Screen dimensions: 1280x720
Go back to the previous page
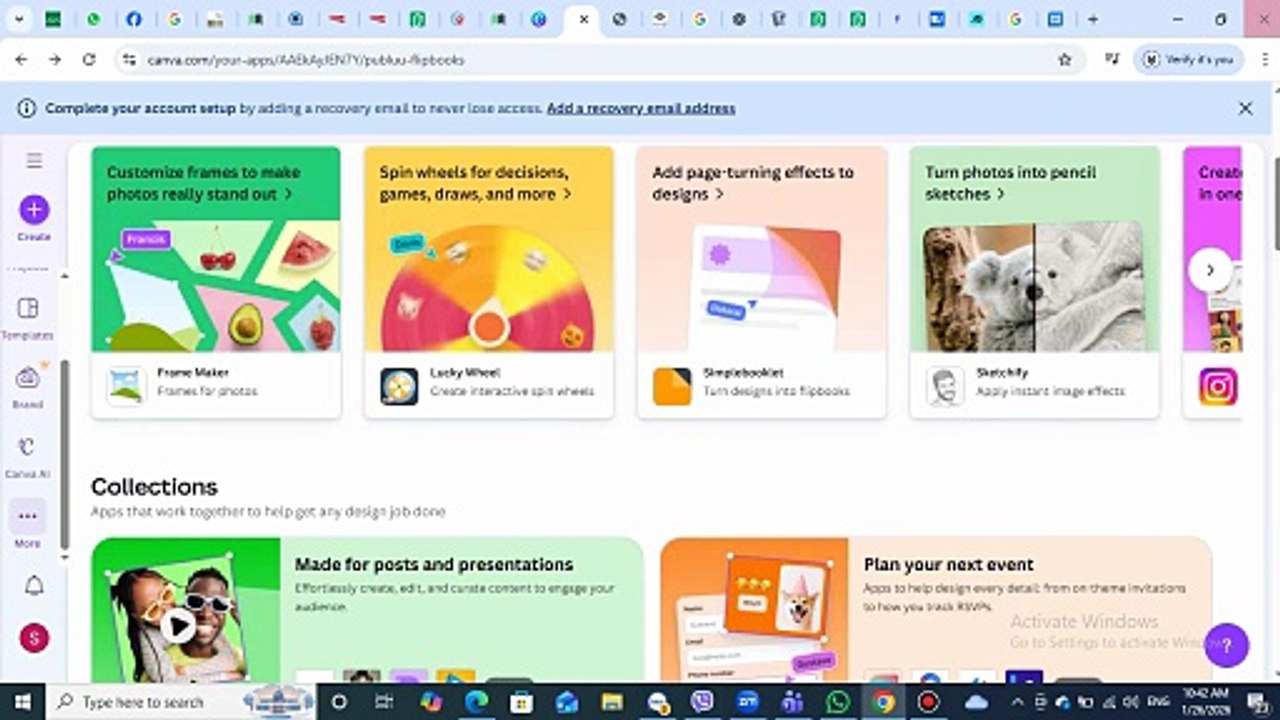click(x=22, y=60)
